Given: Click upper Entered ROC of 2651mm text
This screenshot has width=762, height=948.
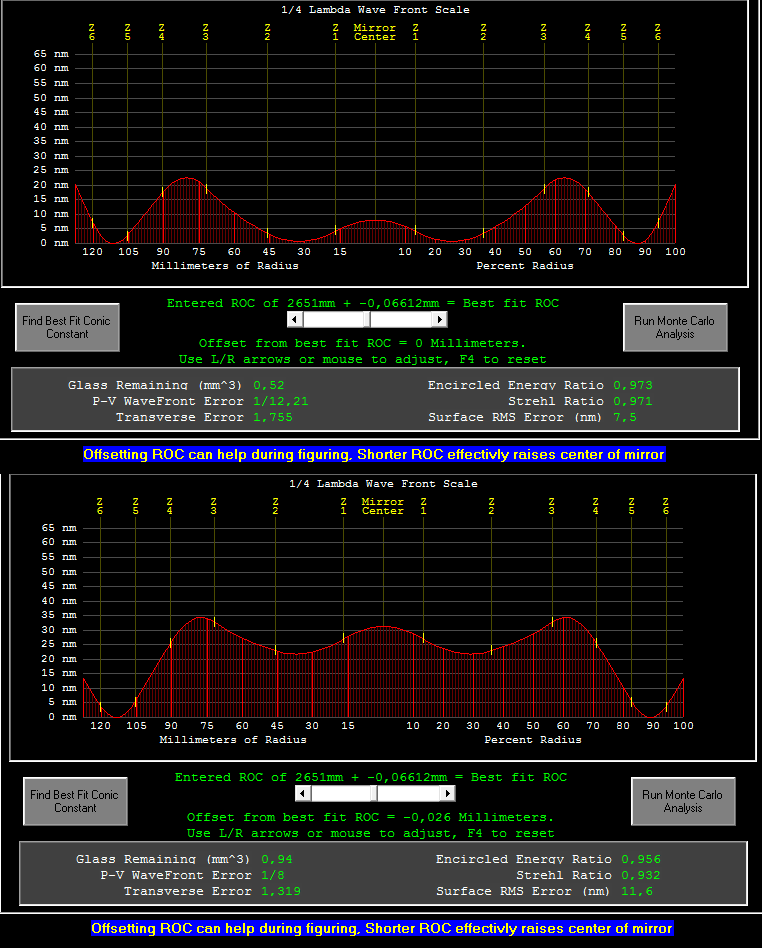Looking at the screenshot, I should (363, 304).
